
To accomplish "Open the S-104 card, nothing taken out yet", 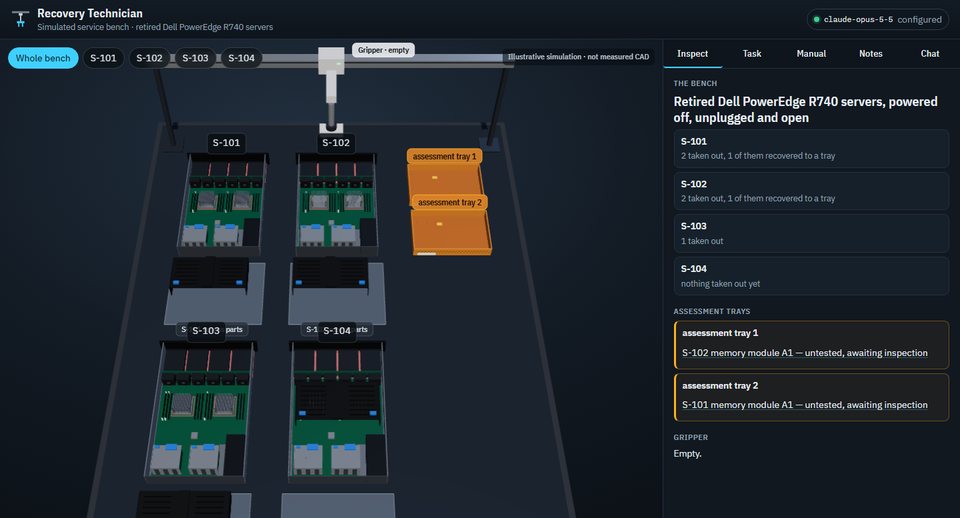I will coord(811,276).
